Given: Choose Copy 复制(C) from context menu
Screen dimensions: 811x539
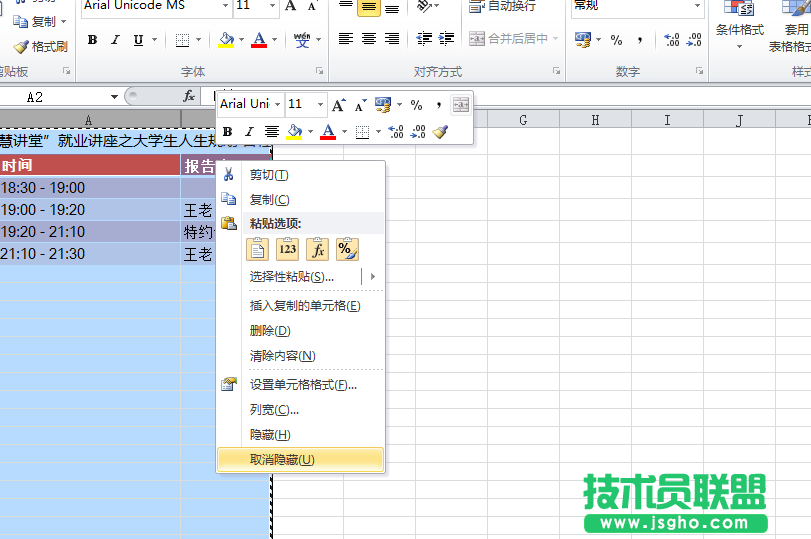Looking at the screenshot, I should [x=301, y=200].
